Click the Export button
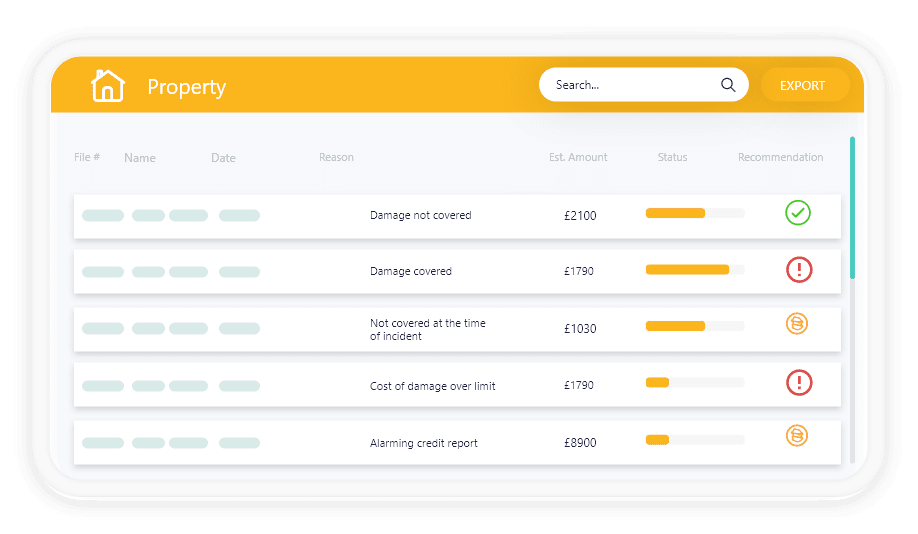 point(804,85)
